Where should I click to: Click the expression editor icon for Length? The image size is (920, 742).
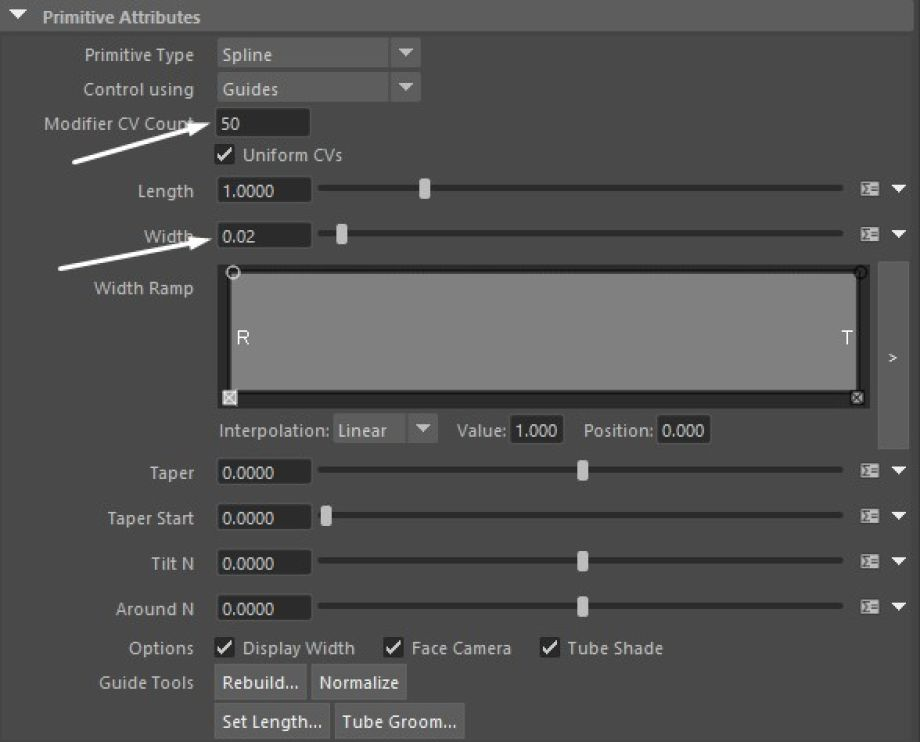click(869, 189)
